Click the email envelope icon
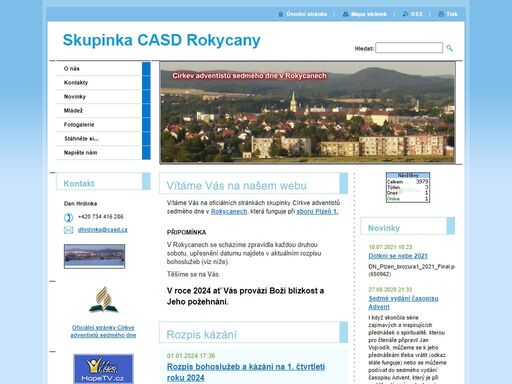 coord(68,230)
